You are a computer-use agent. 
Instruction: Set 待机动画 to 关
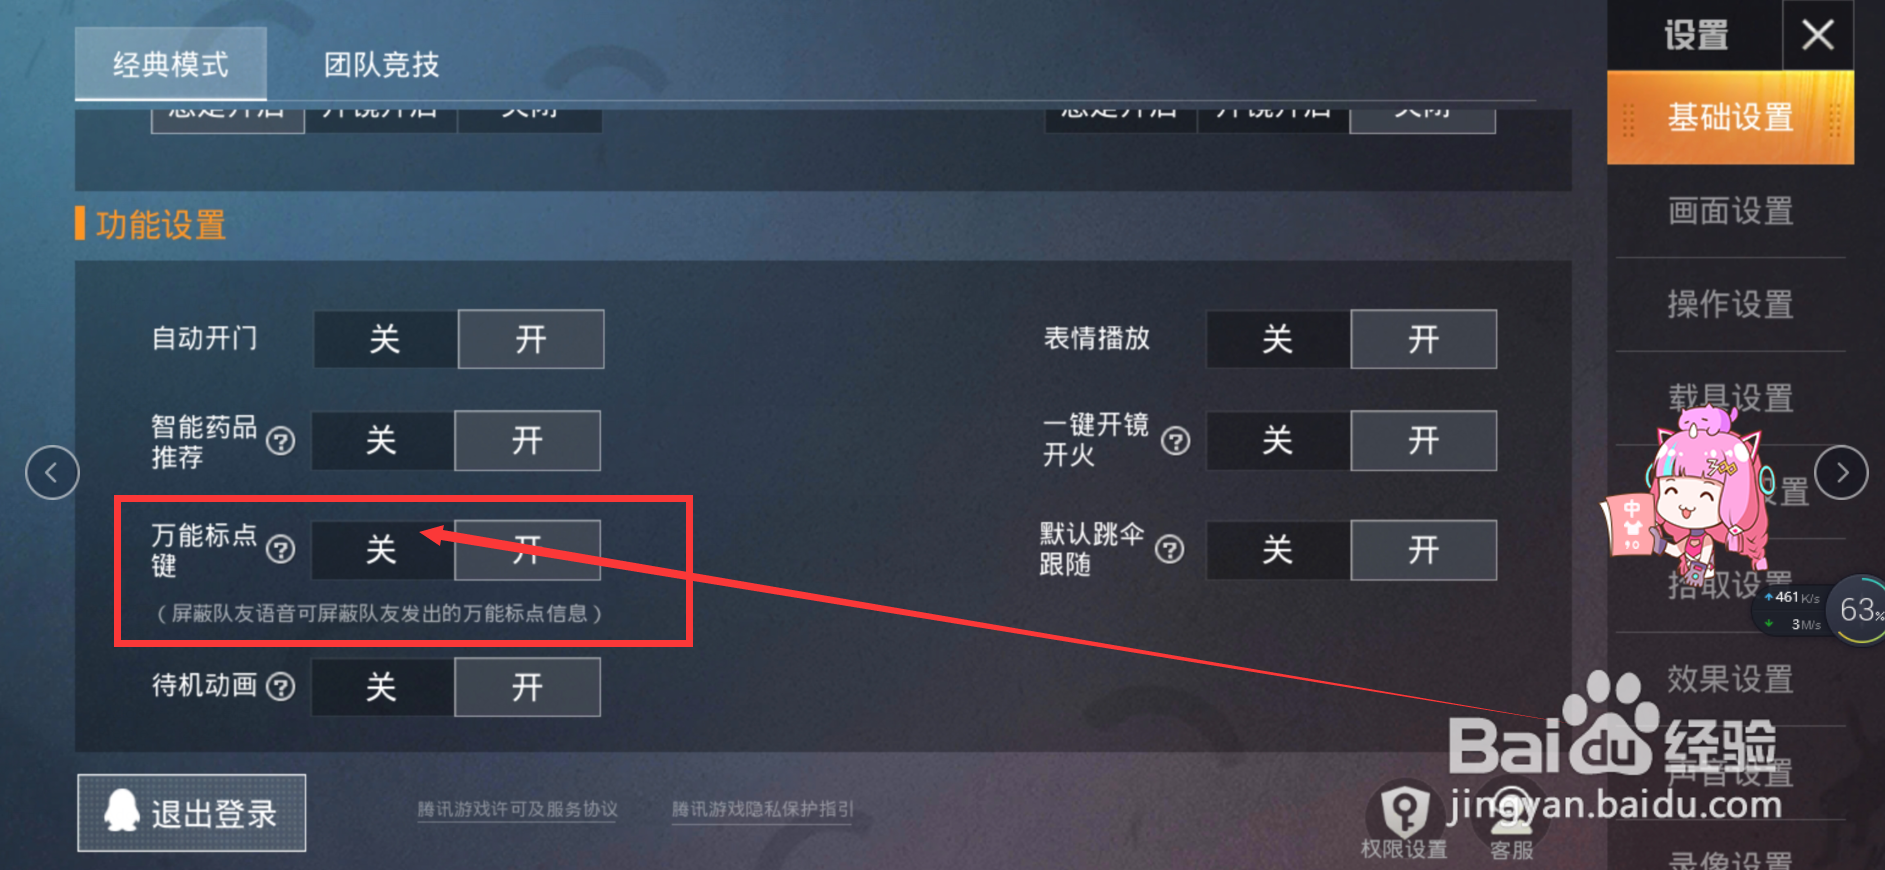tap(382, 687)
